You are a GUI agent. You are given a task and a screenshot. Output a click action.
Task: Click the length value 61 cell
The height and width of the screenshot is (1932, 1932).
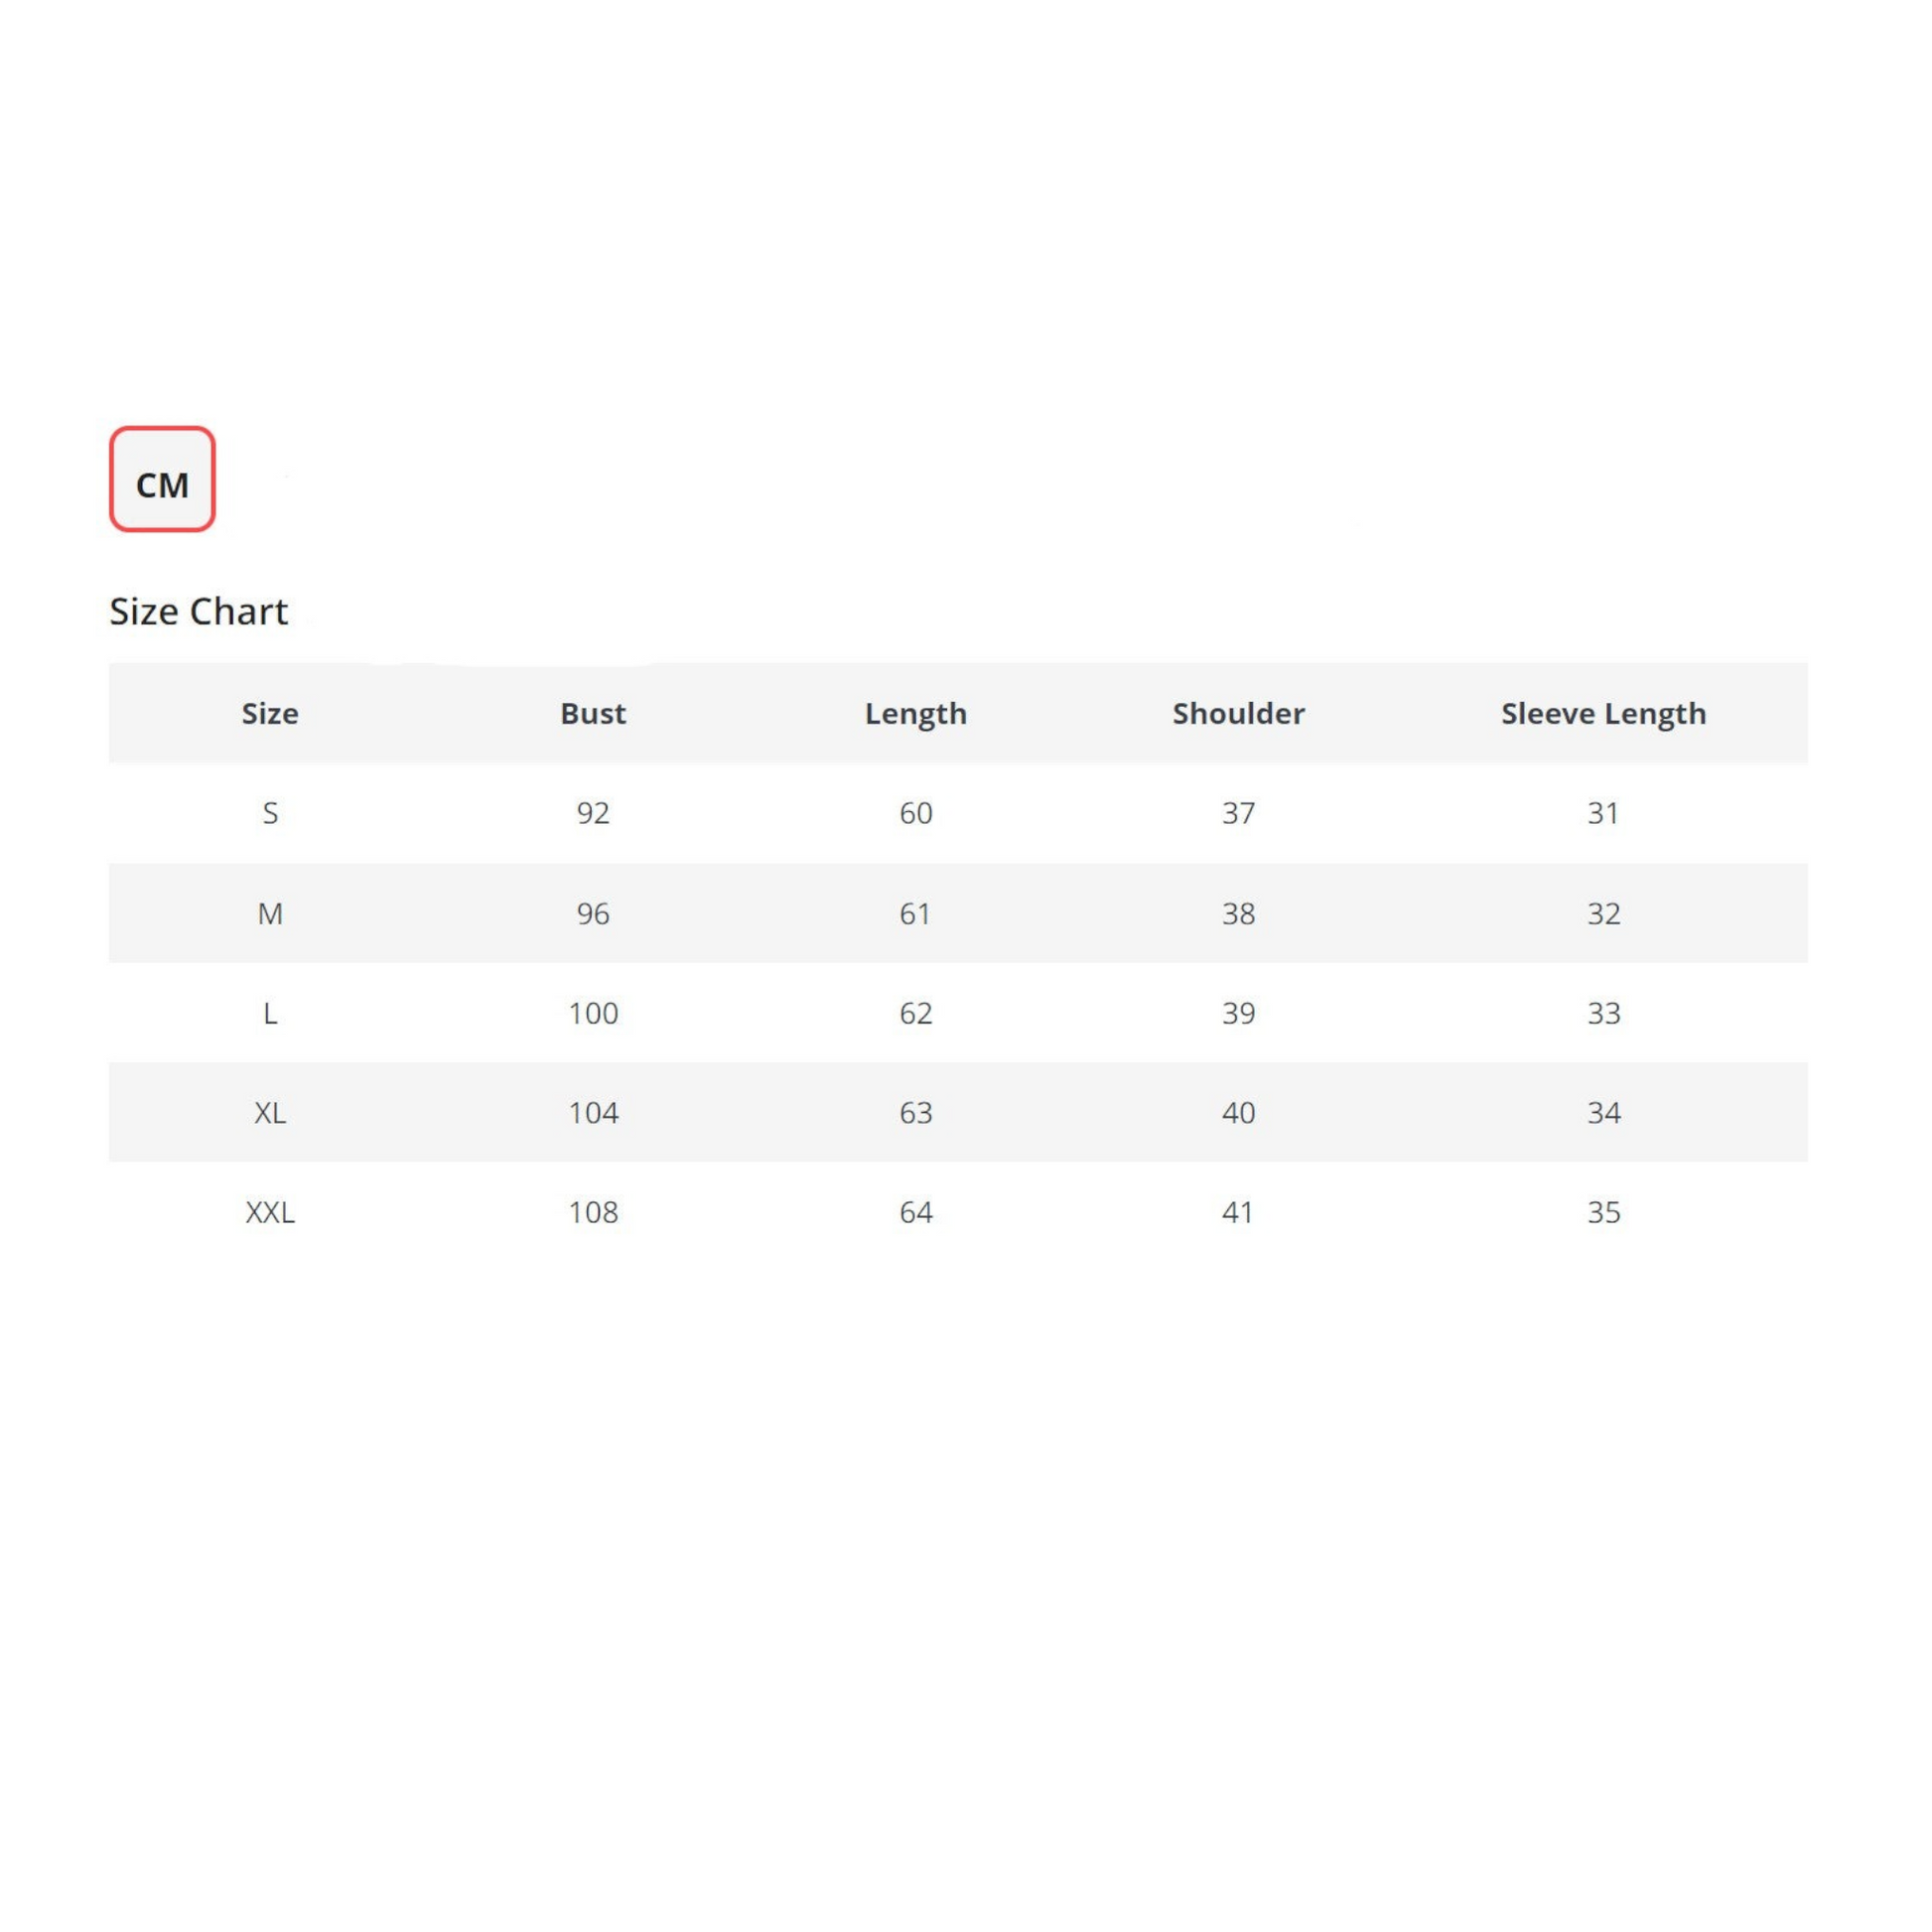click(x=915, y=913)
